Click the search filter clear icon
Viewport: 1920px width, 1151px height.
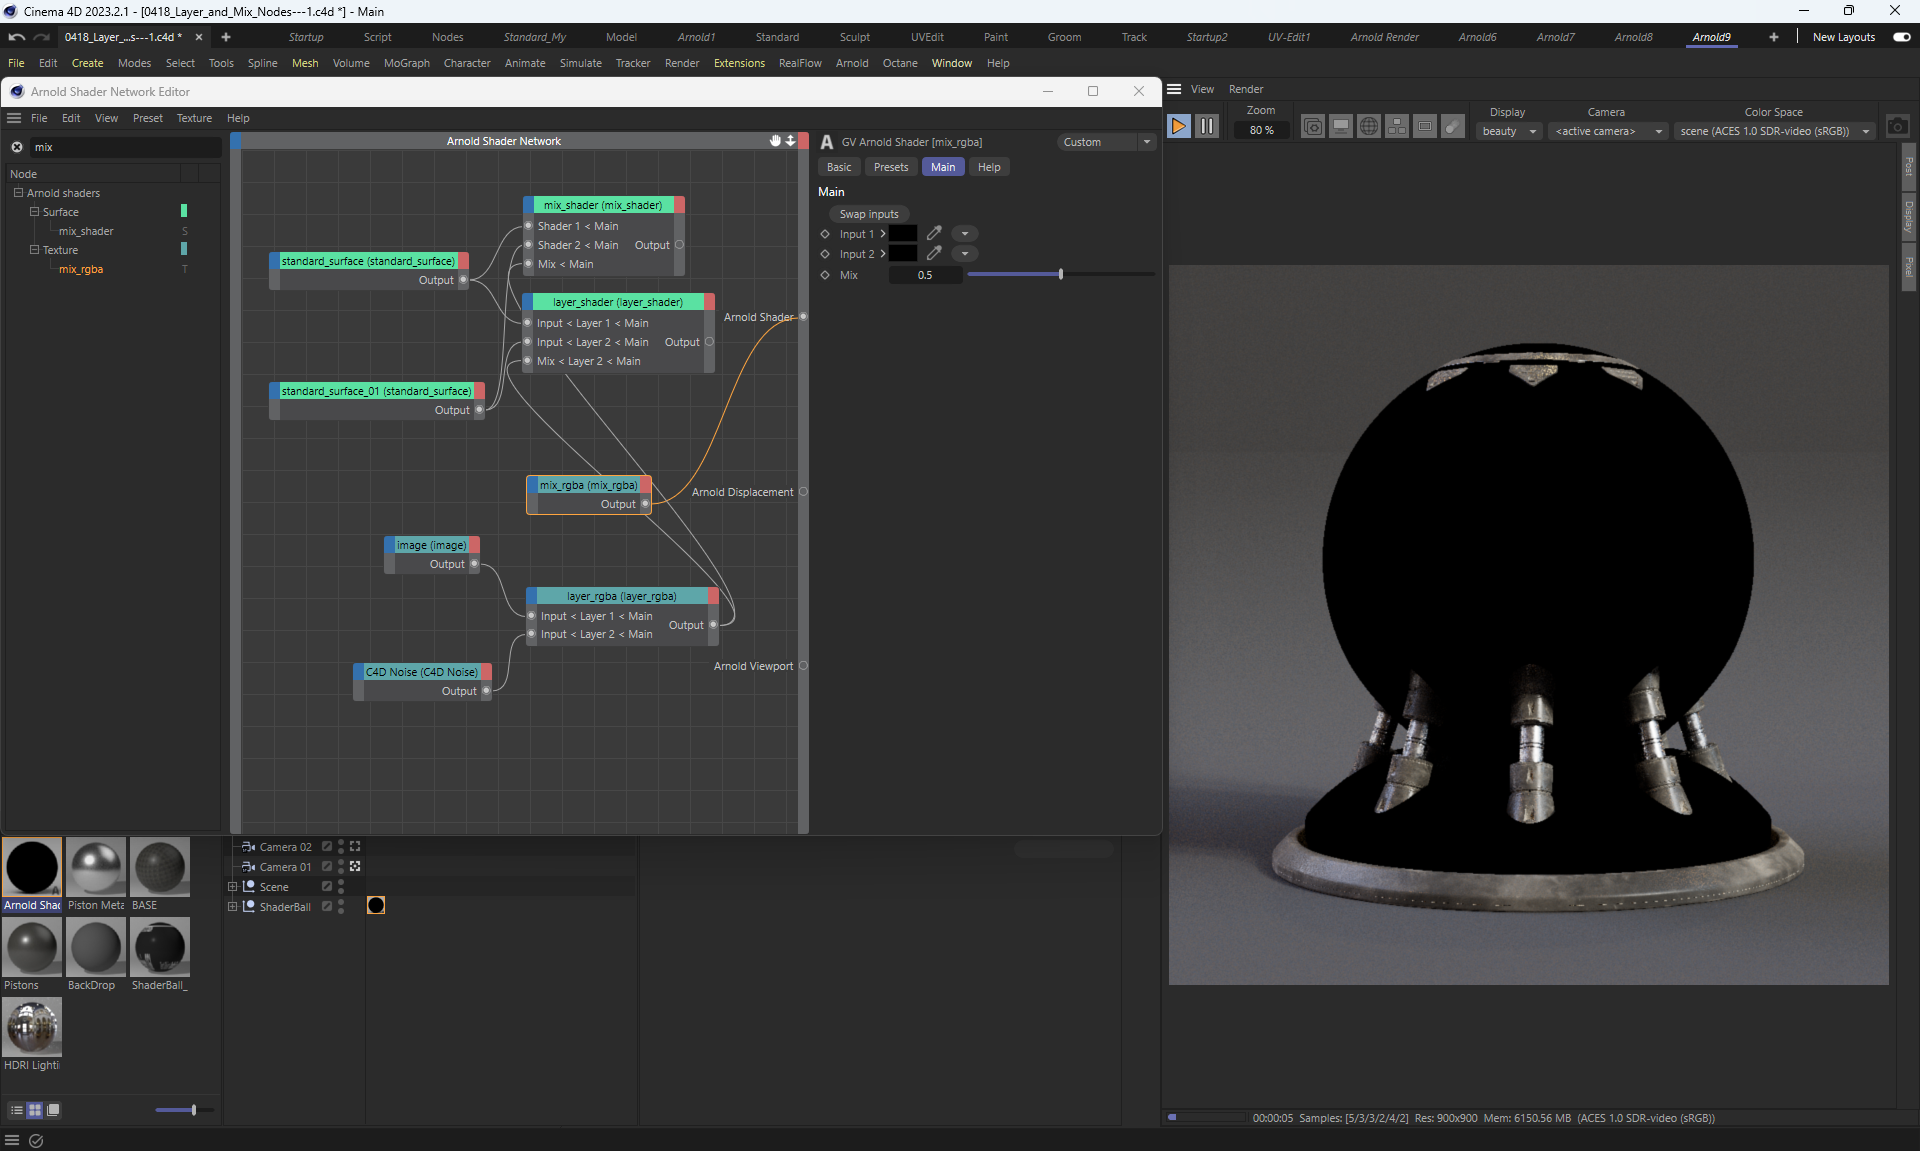(x=17, y=147)
